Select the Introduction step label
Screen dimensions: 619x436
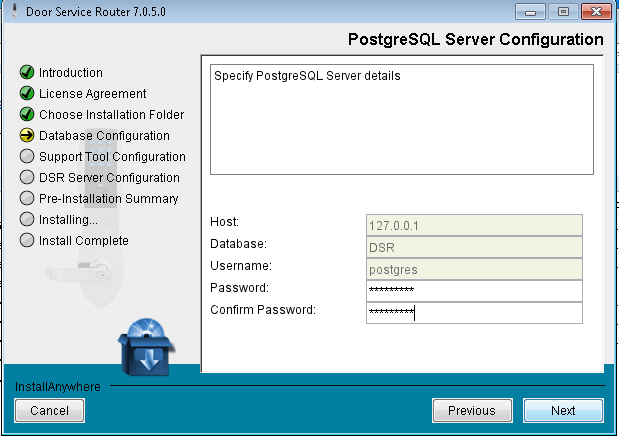tap(71, 73)
